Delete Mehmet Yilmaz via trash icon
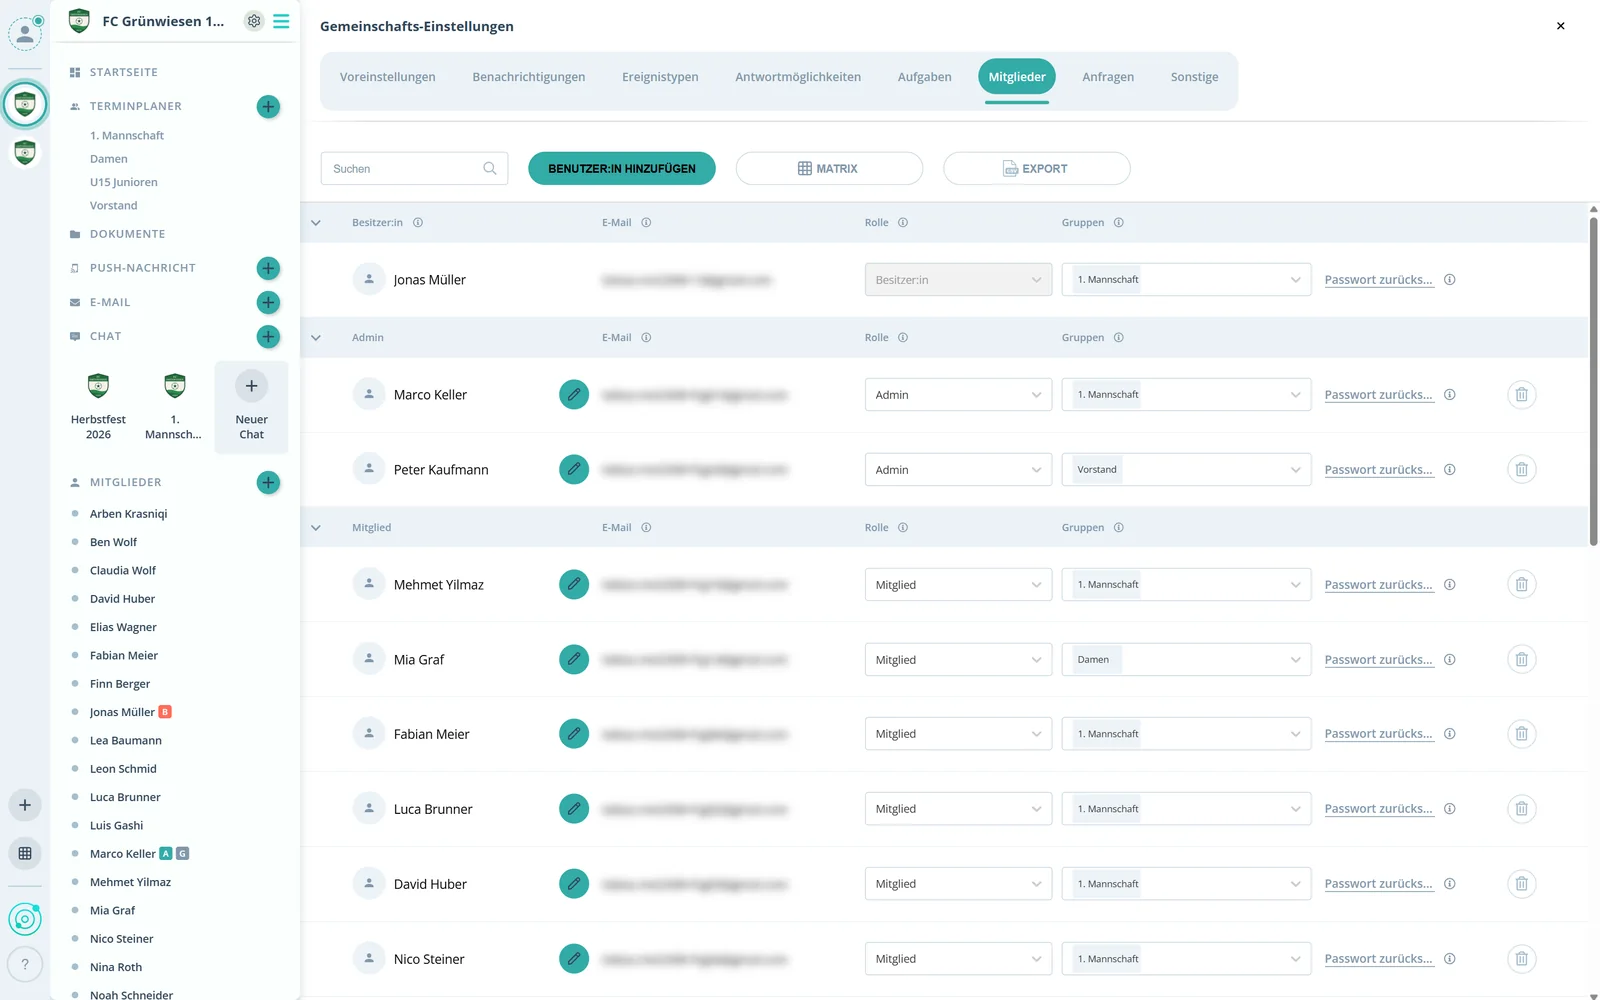 [x=1521, y=584]
